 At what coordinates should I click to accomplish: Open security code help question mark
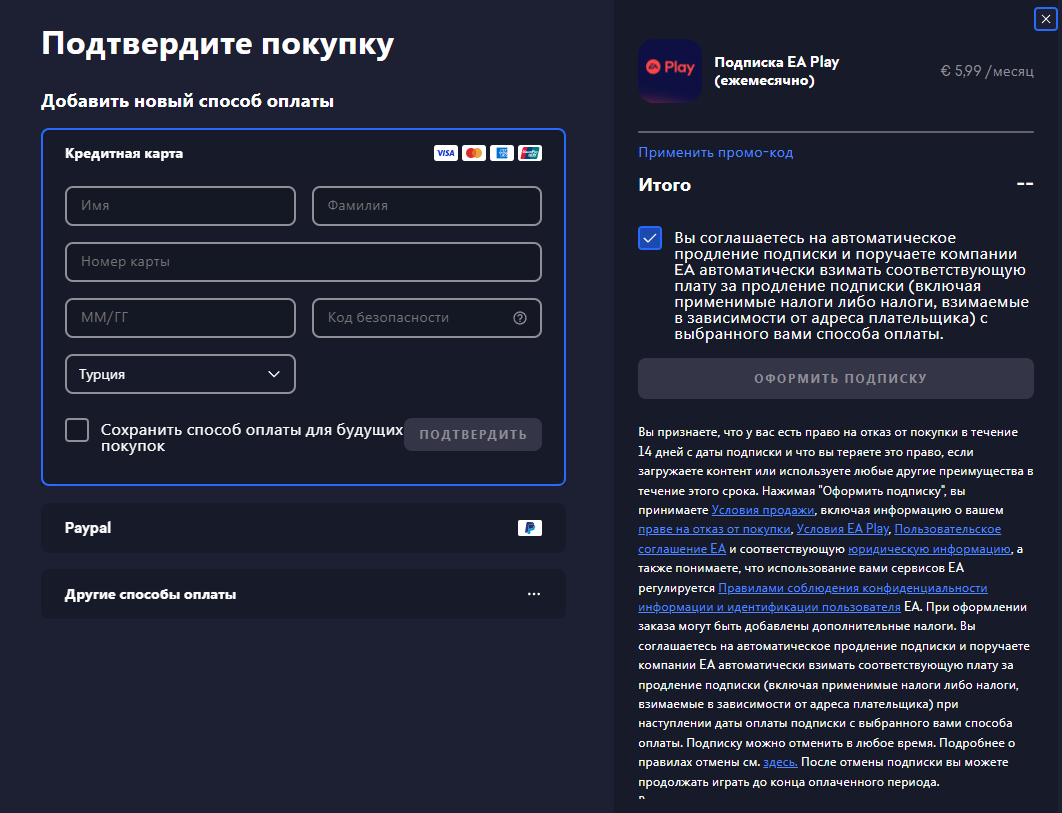pyautogui.click(x=520, y=318)
